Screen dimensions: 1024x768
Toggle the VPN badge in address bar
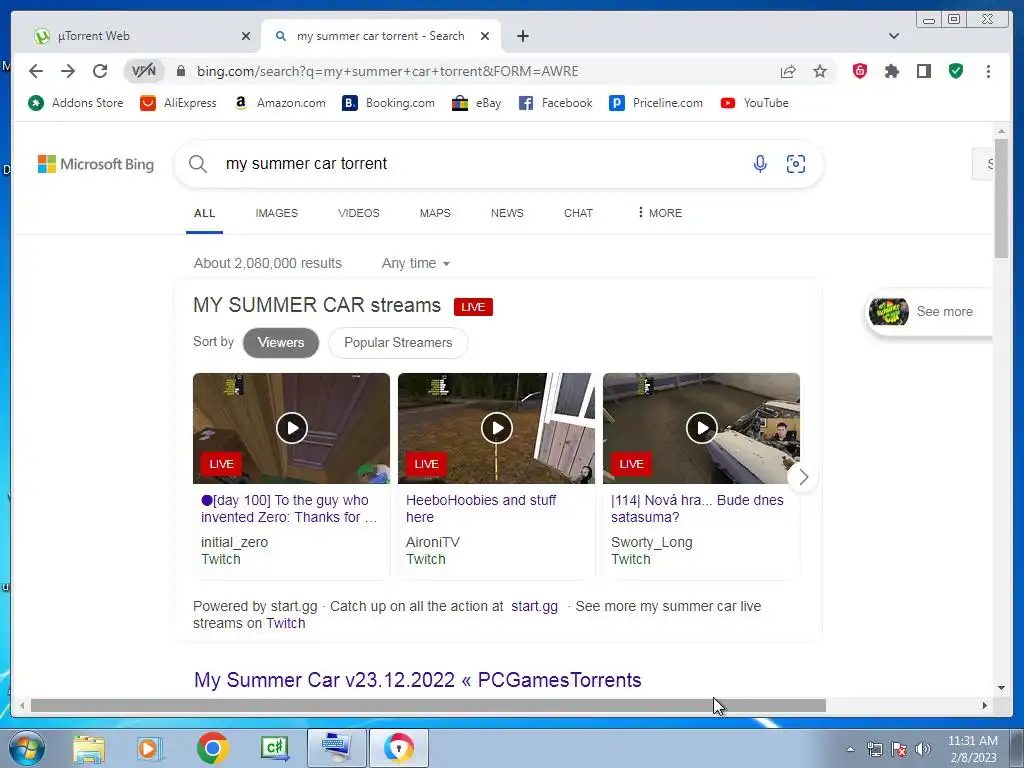point(144,71)
